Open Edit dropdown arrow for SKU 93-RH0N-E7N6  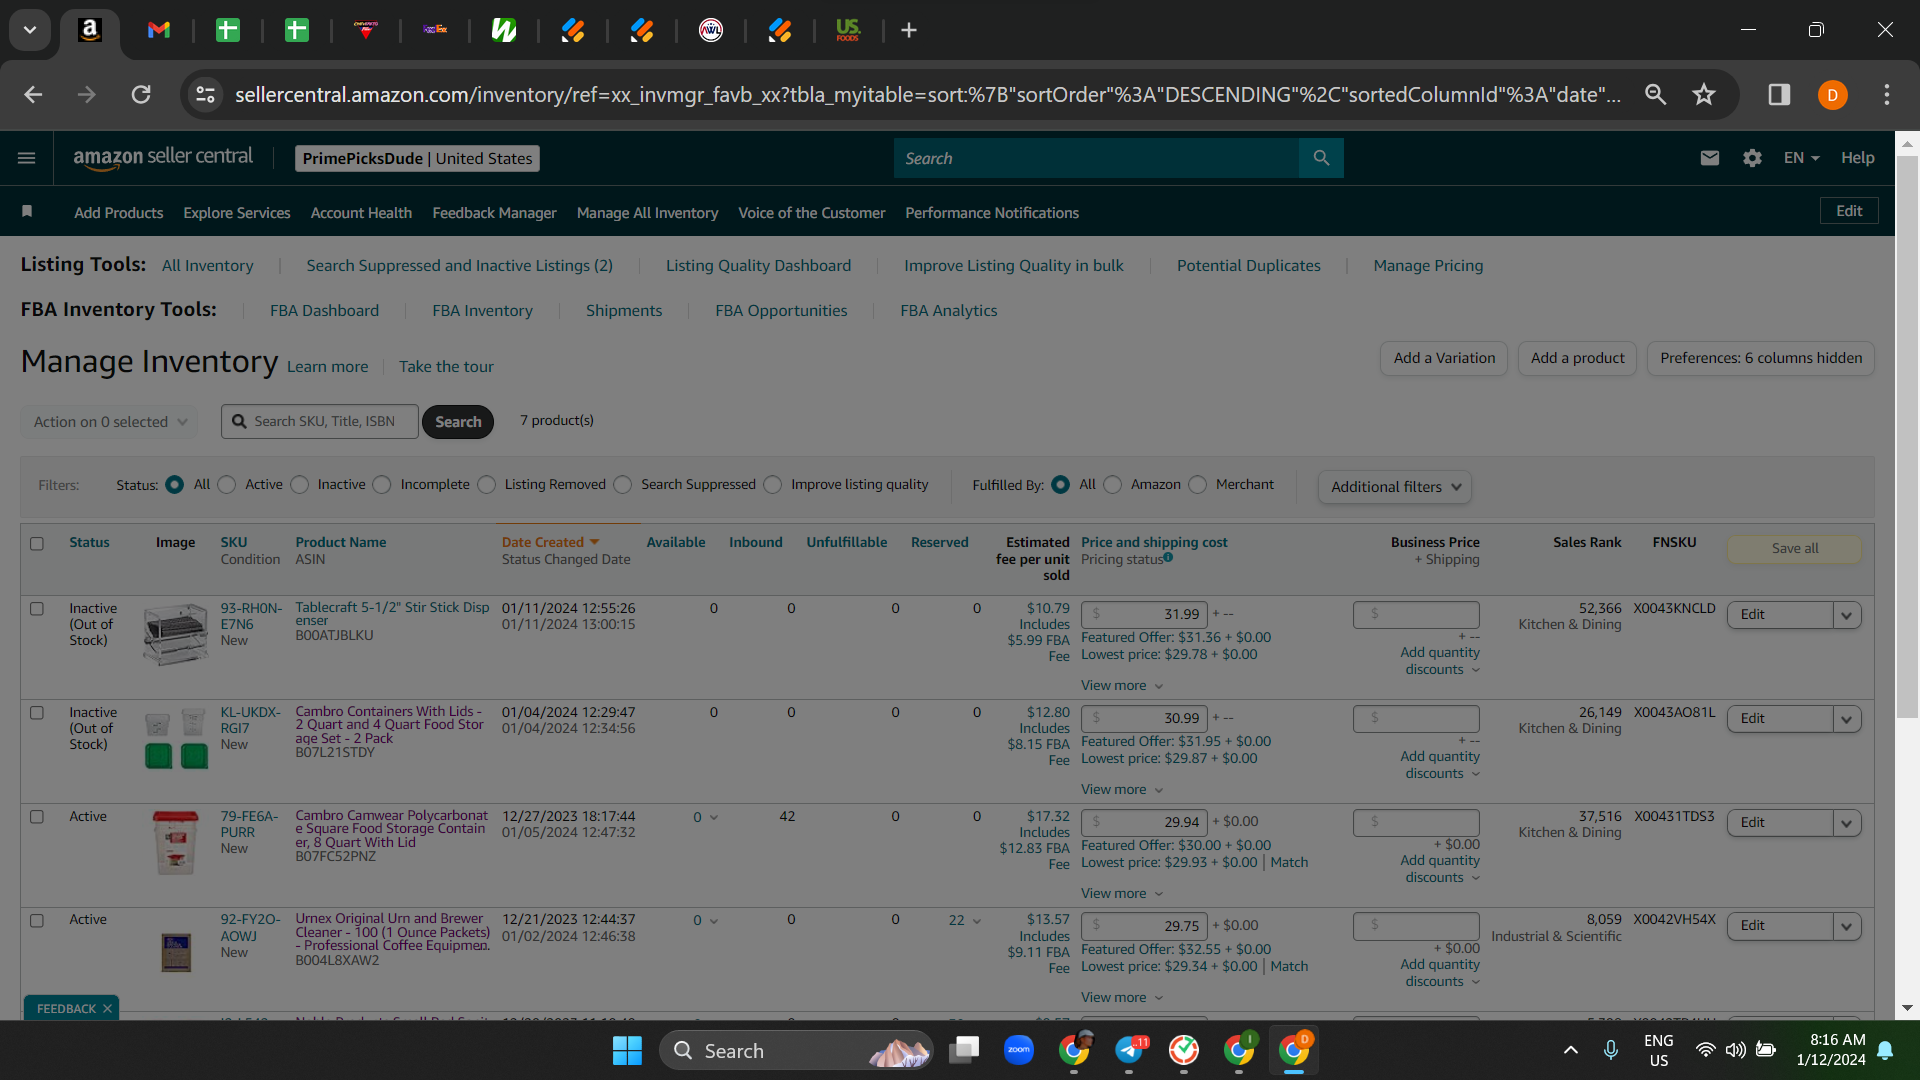click(1847, 615)
